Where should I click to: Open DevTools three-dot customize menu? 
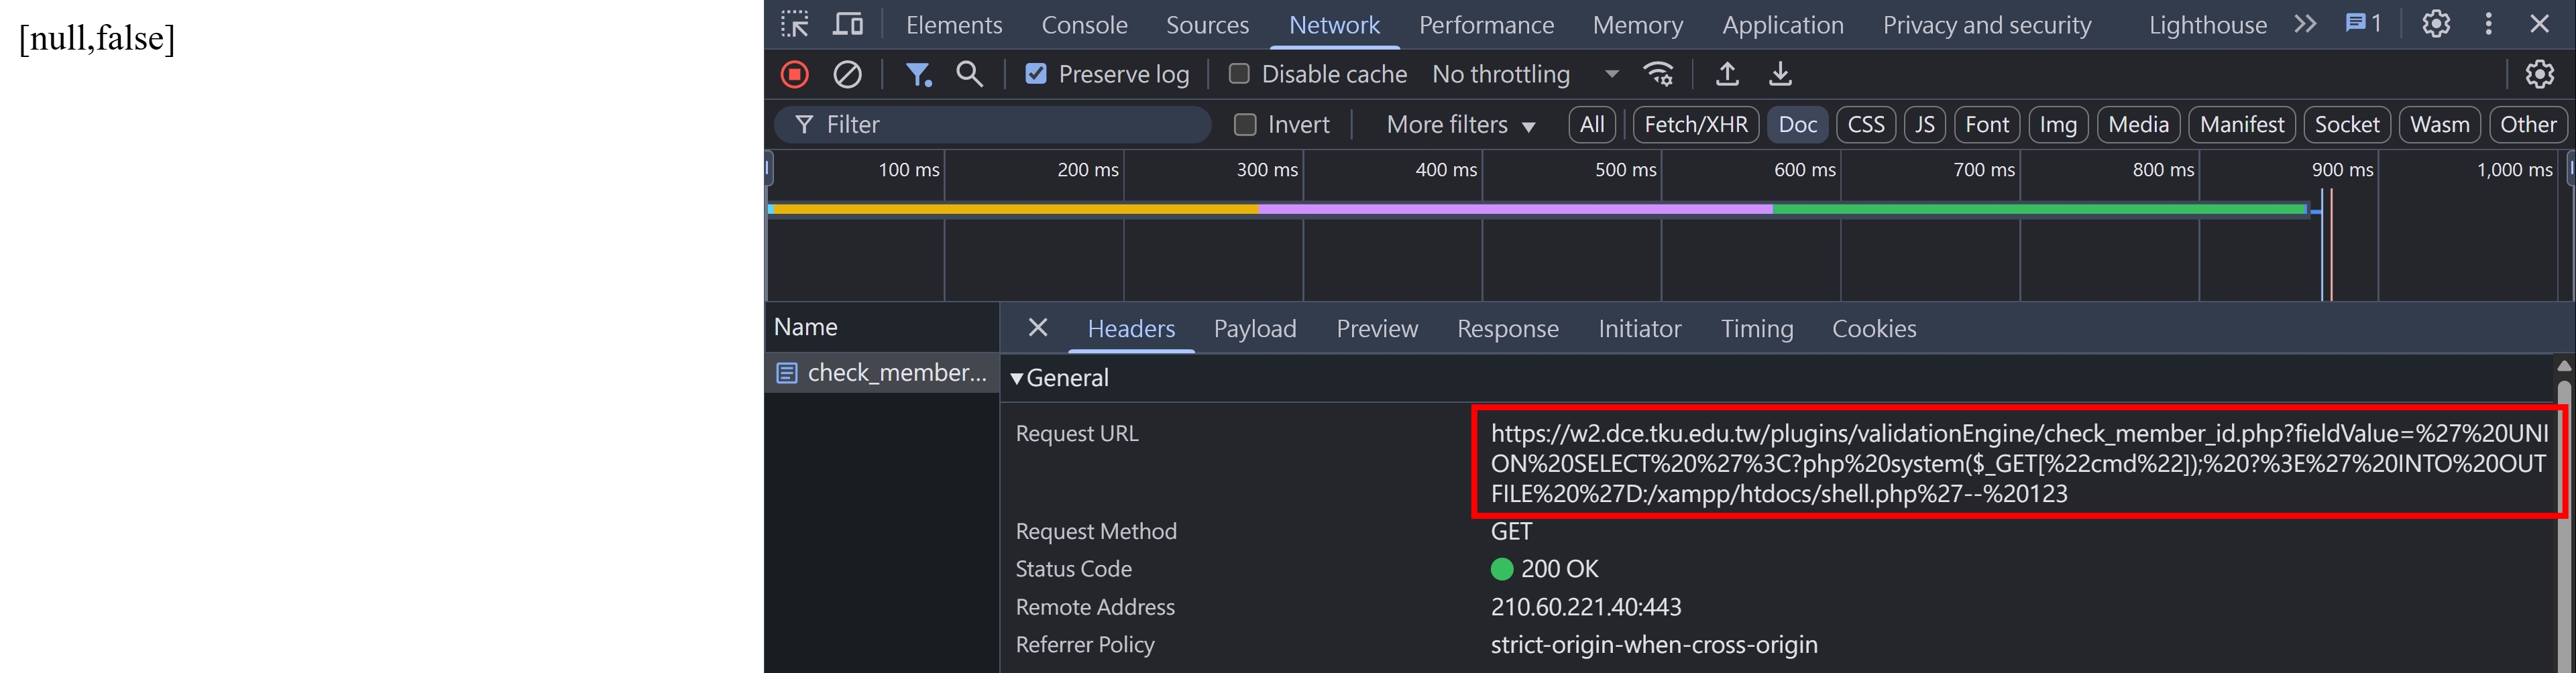click(2489, 24)
